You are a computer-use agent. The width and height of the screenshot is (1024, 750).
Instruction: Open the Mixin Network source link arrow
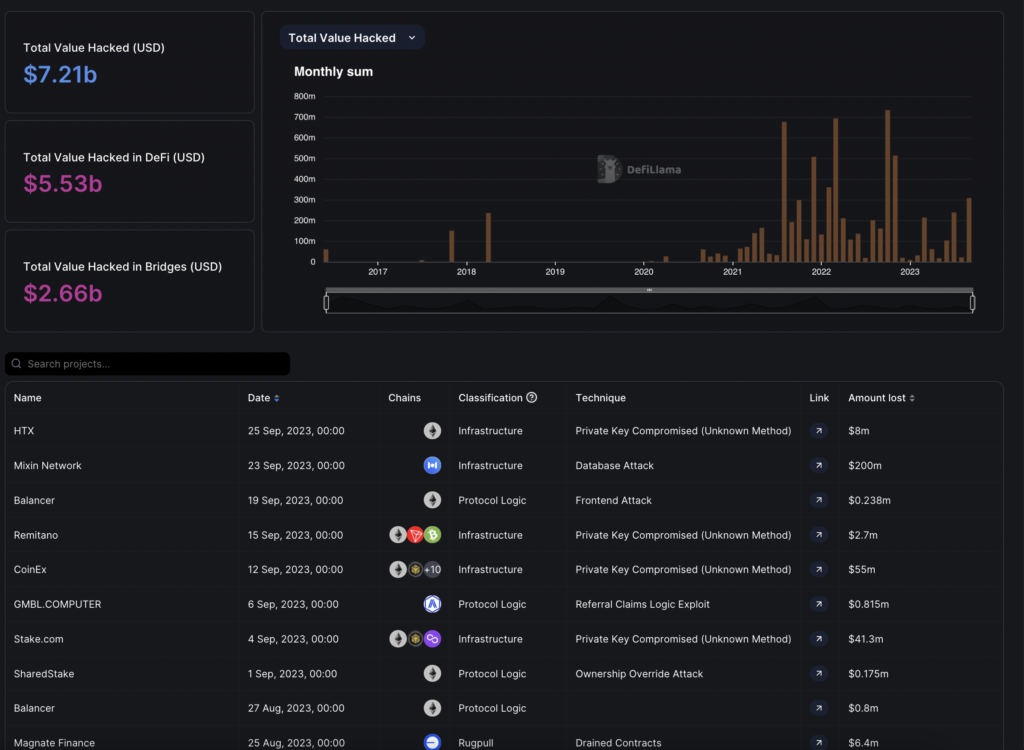[x=818, y=465]
